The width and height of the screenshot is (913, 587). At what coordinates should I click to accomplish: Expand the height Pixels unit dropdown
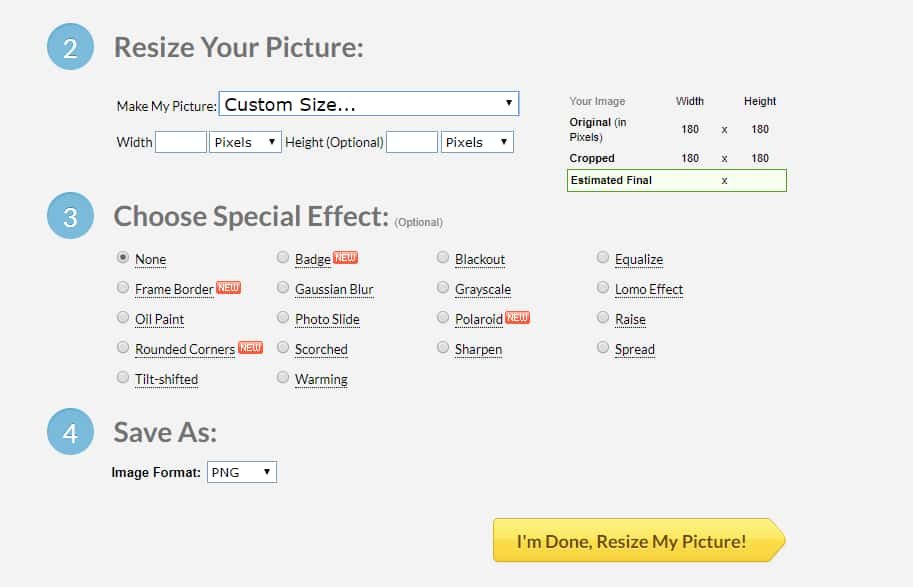477,142
